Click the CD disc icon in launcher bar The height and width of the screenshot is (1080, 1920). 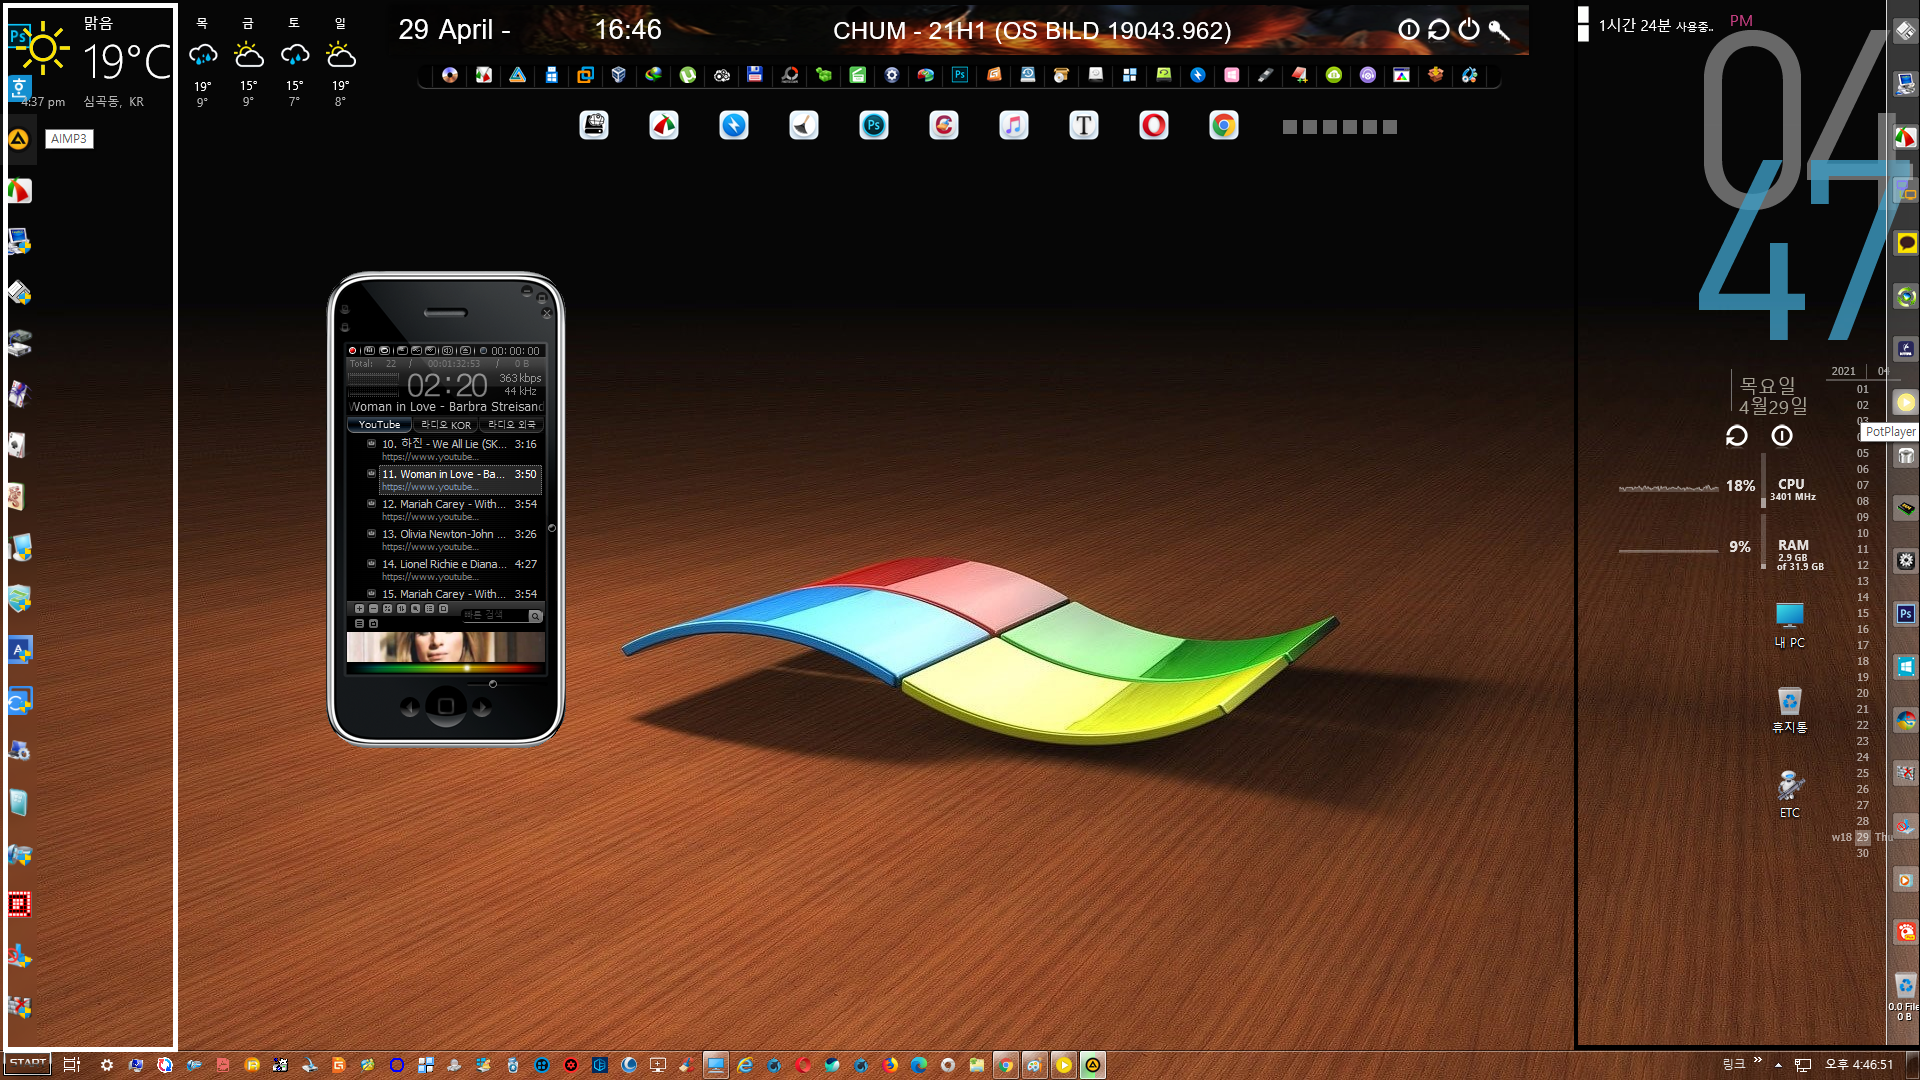[450, 75]
